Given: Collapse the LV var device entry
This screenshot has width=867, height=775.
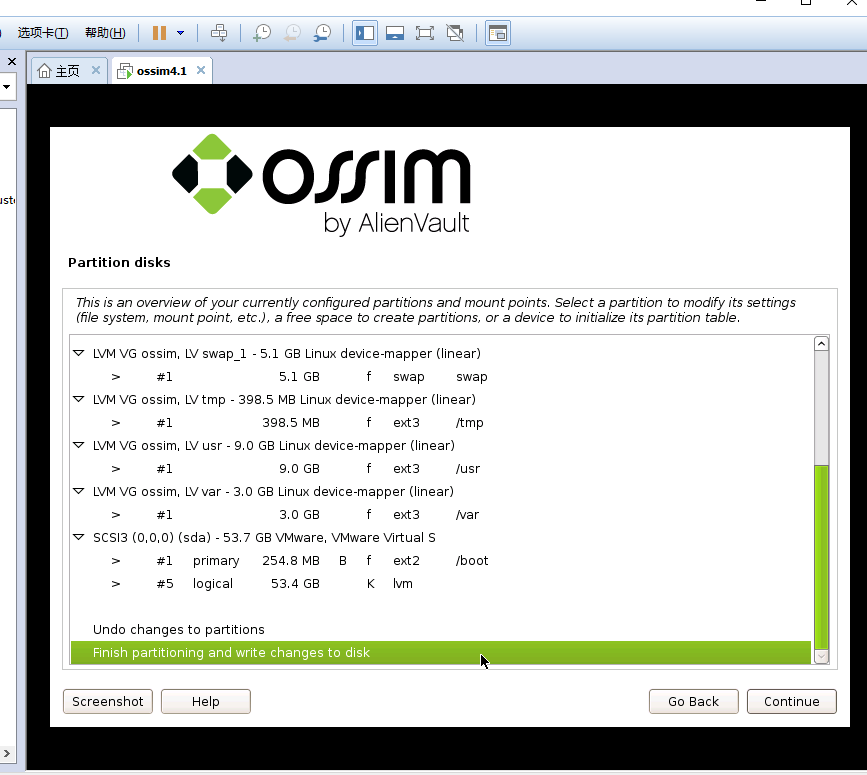Looking at the screenshot, I should click(x=79, y=491).
